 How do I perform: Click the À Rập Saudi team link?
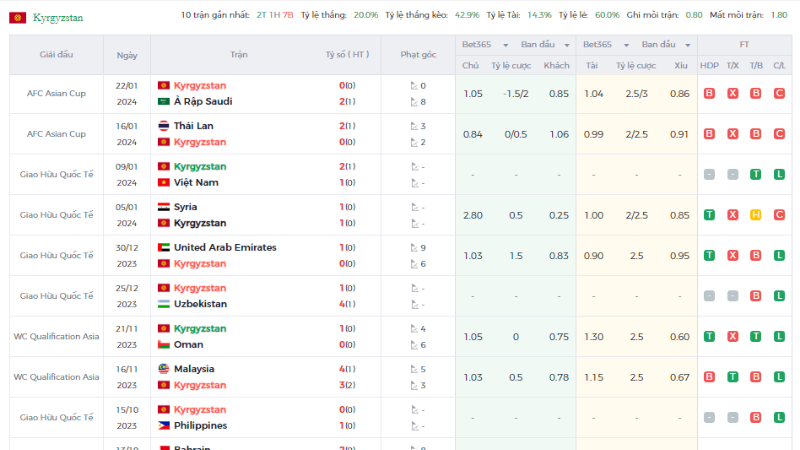pyautogui.click(x=203, y=102)
